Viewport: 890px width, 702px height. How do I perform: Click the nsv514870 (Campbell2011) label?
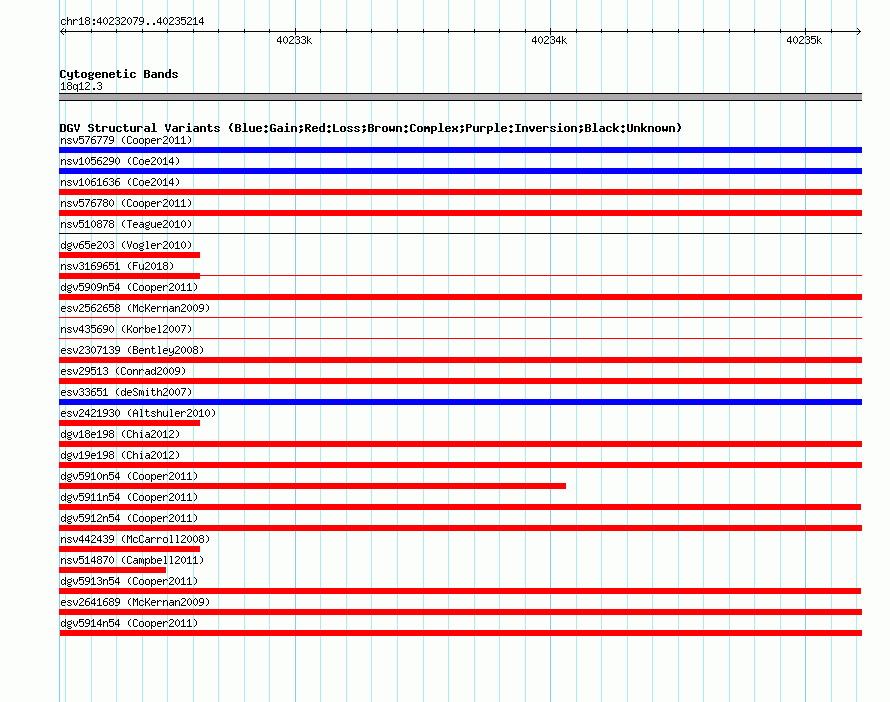tap(132, 560)
